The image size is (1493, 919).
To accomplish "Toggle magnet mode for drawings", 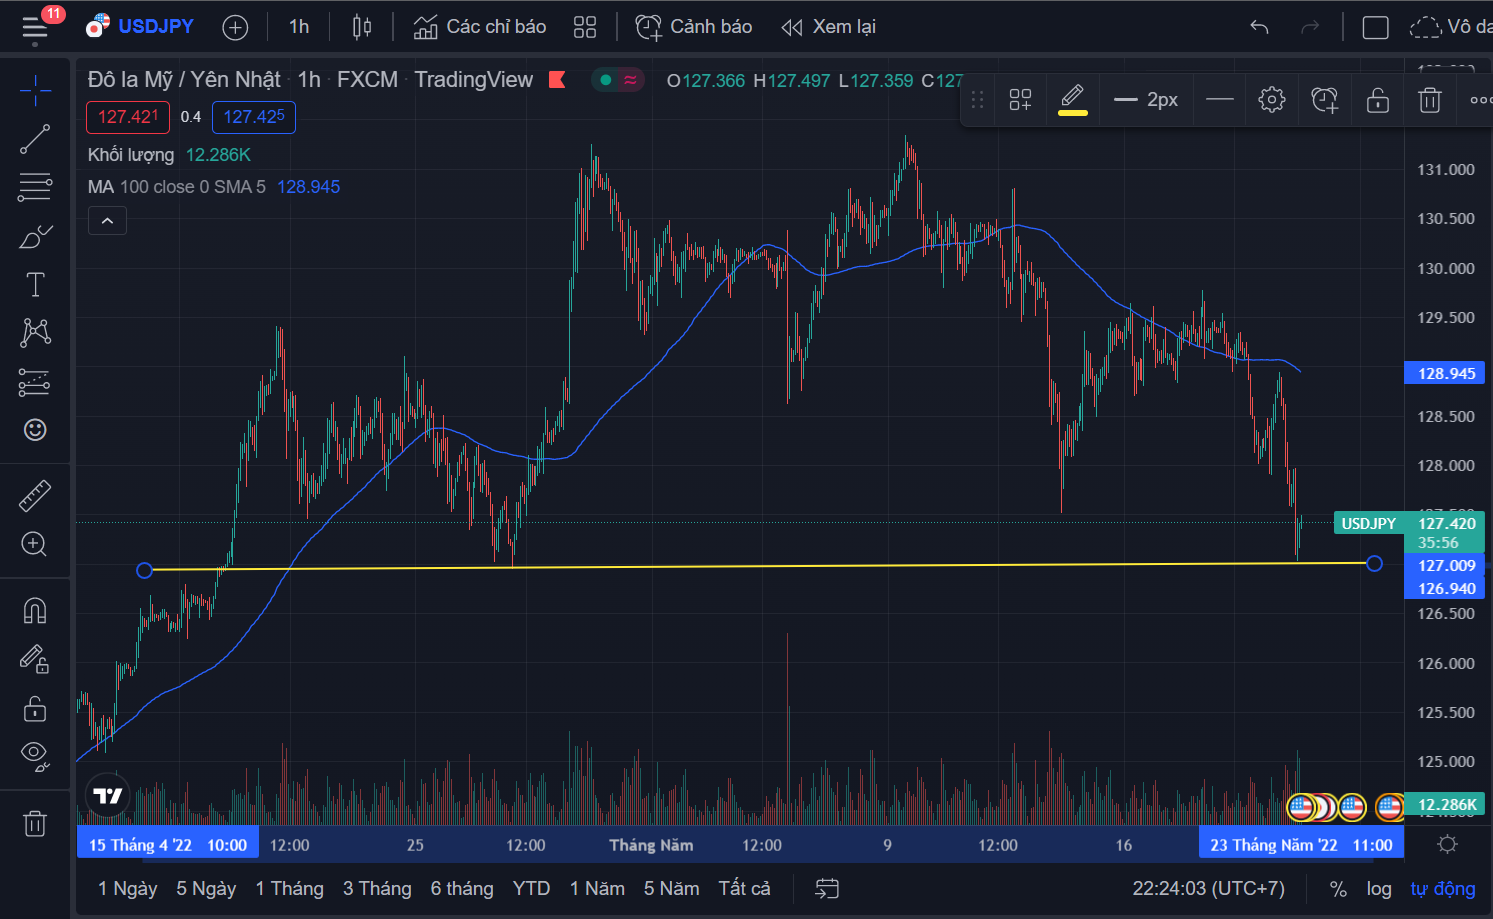I will 35,611.
